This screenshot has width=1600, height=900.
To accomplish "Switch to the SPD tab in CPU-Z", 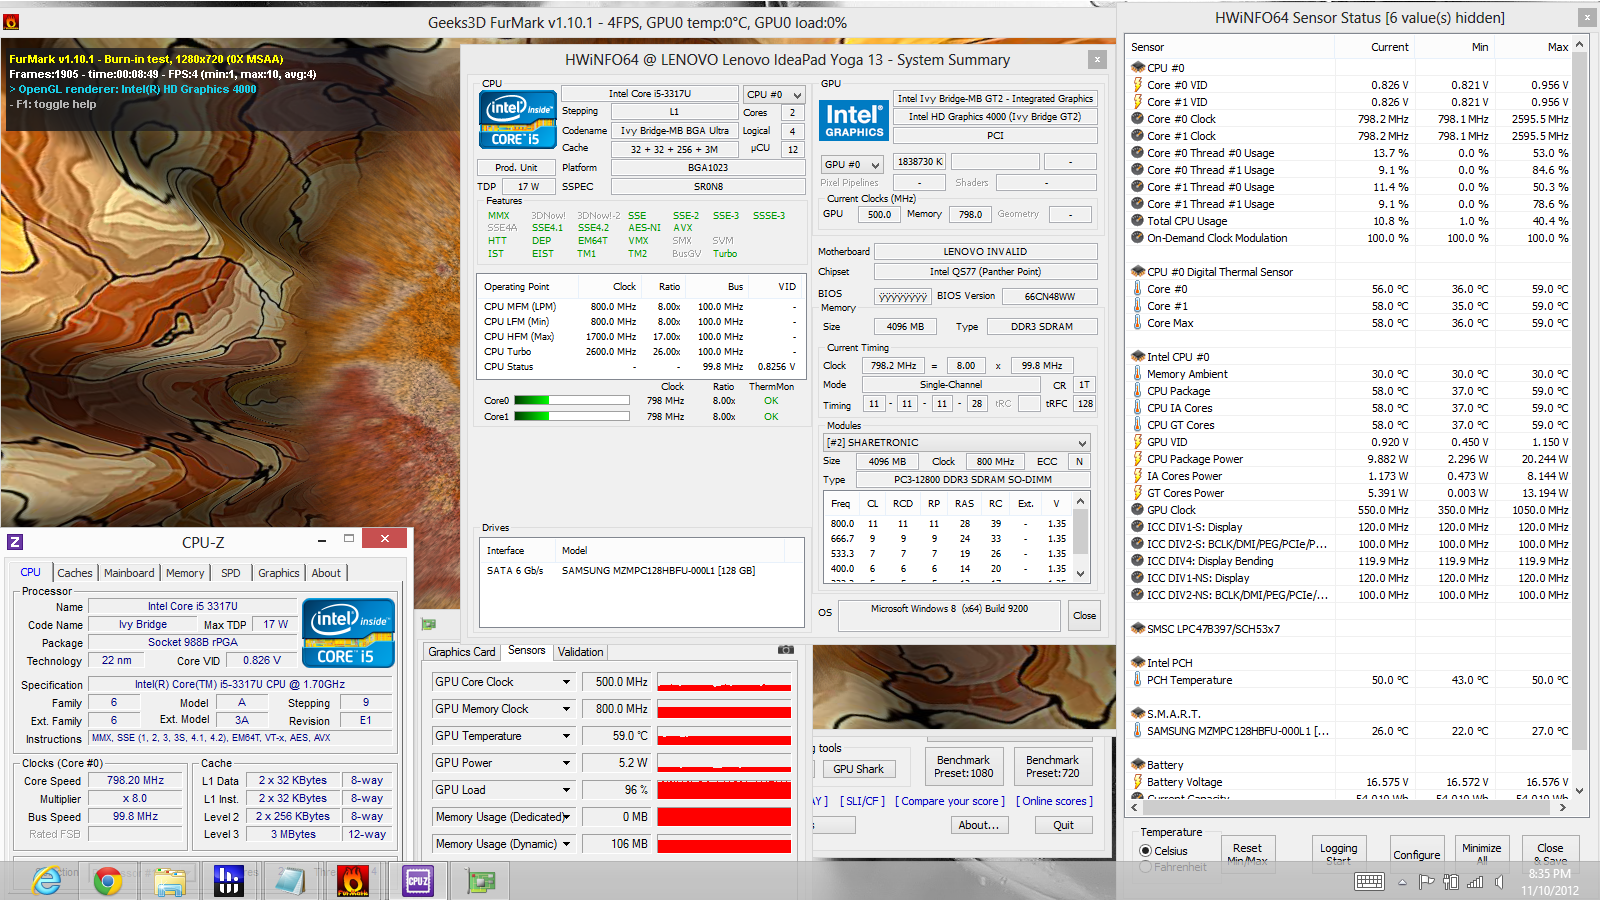I will (231, 573).
